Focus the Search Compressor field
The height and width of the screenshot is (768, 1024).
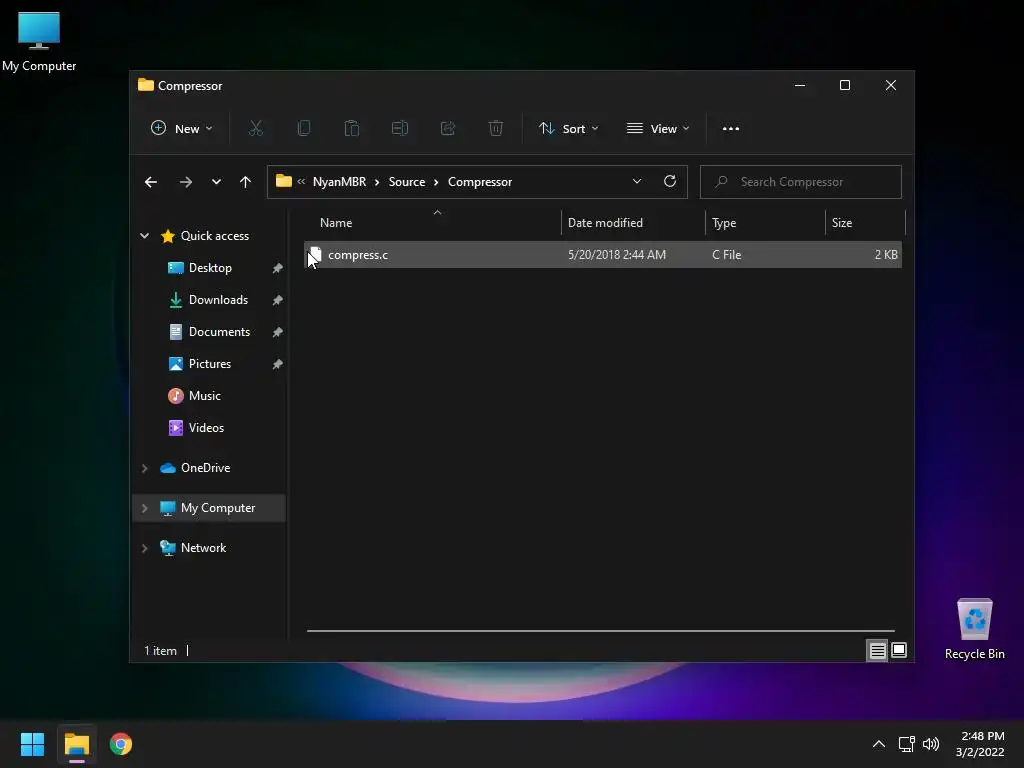tap(801, 182)
